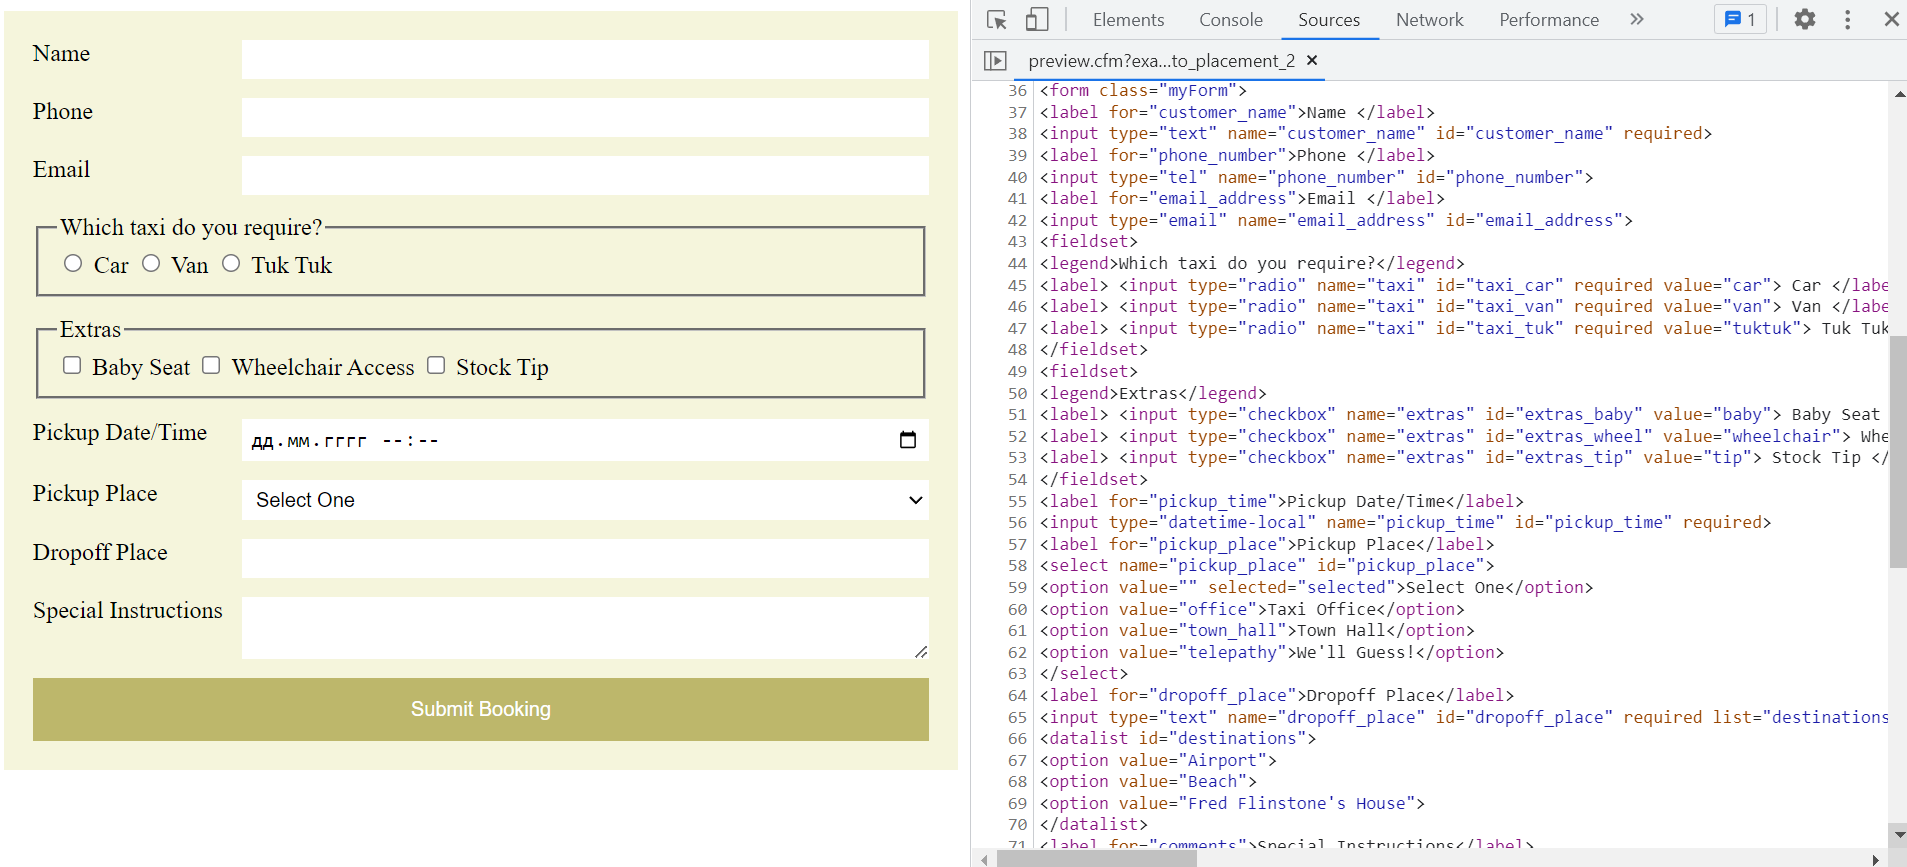1907x867 pixels.
Task: Activate the inspect element picker icon
Action: tap(996, 20)
